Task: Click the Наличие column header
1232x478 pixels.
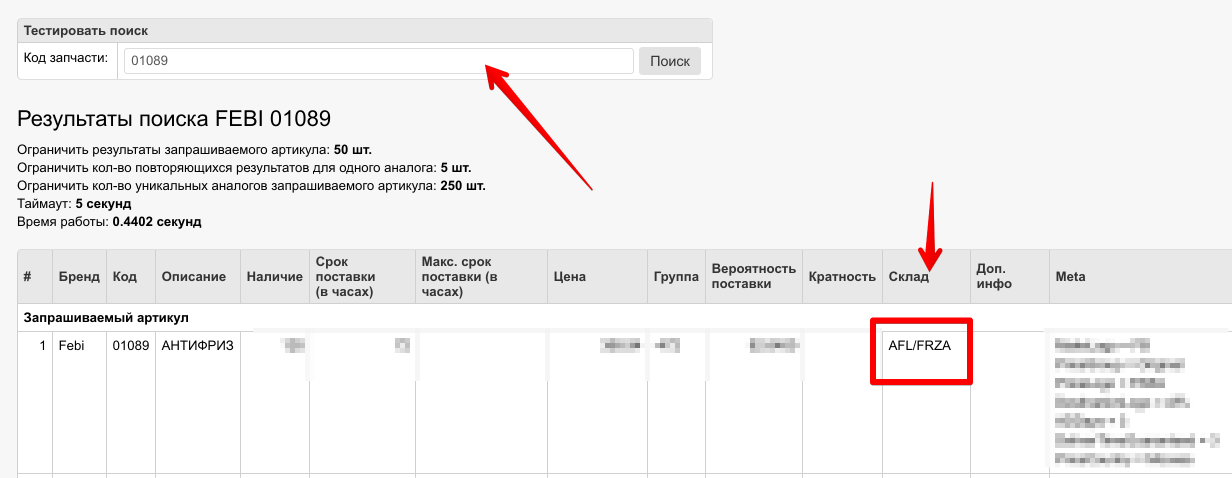Action: [x=273, y=276]
